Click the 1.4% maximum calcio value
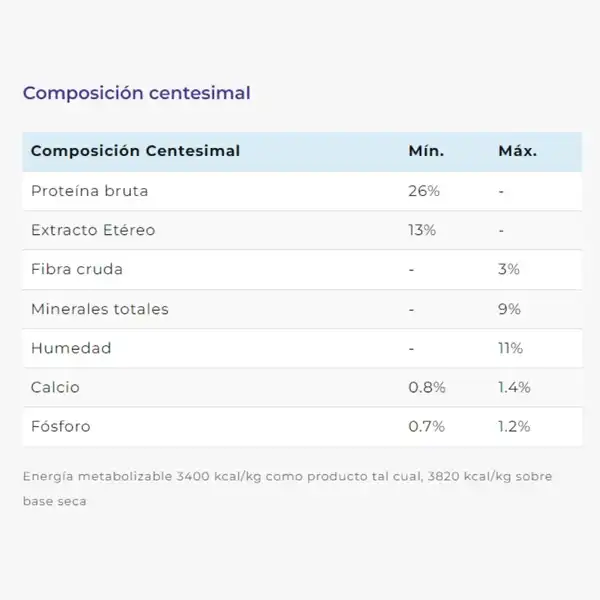Screen dimensions: 600x600 coord(514,387)
